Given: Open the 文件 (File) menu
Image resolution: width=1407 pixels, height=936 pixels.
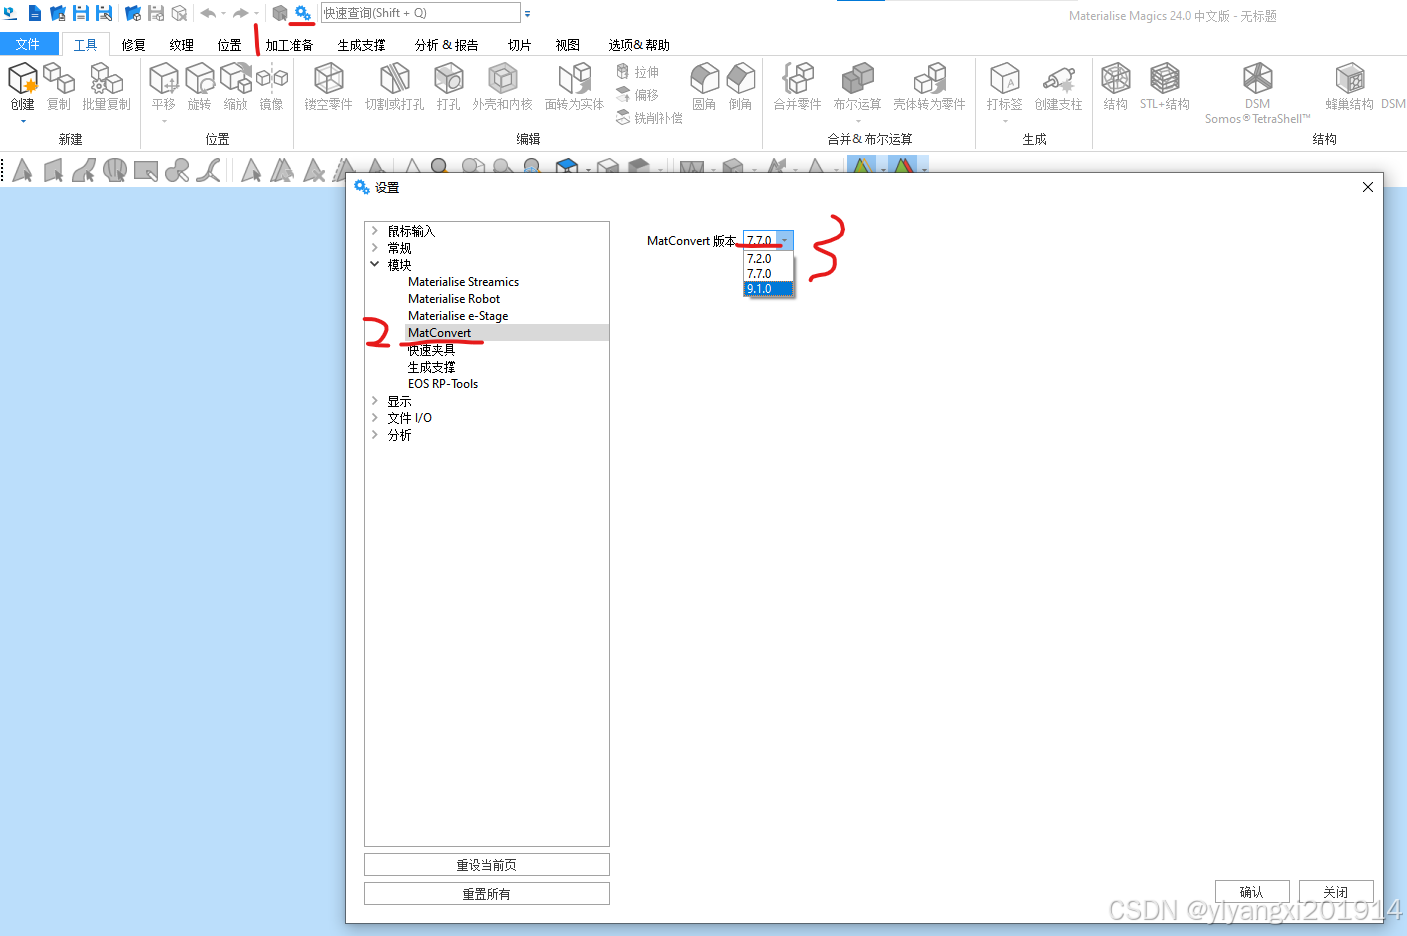Looking at the screenshot, I should click(28, 44).
